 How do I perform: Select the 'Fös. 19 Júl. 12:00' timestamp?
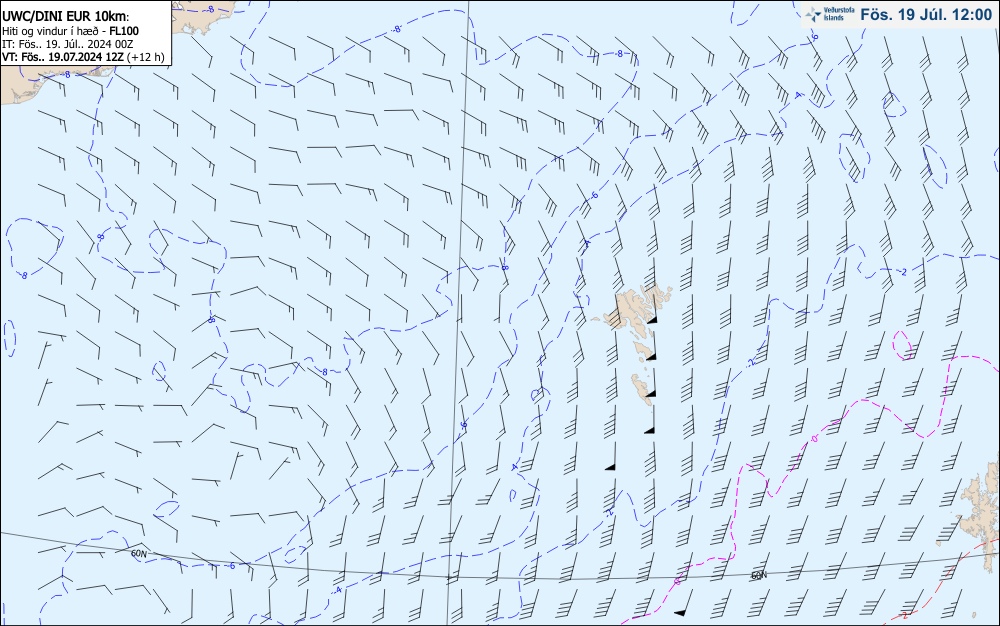[926, 15]
